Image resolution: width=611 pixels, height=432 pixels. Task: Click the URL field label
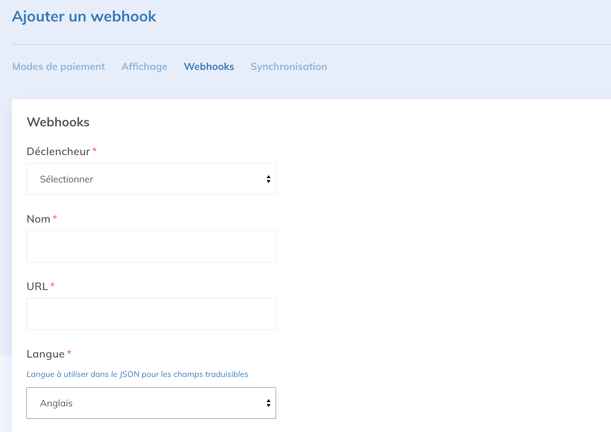[x=37, y=287]
